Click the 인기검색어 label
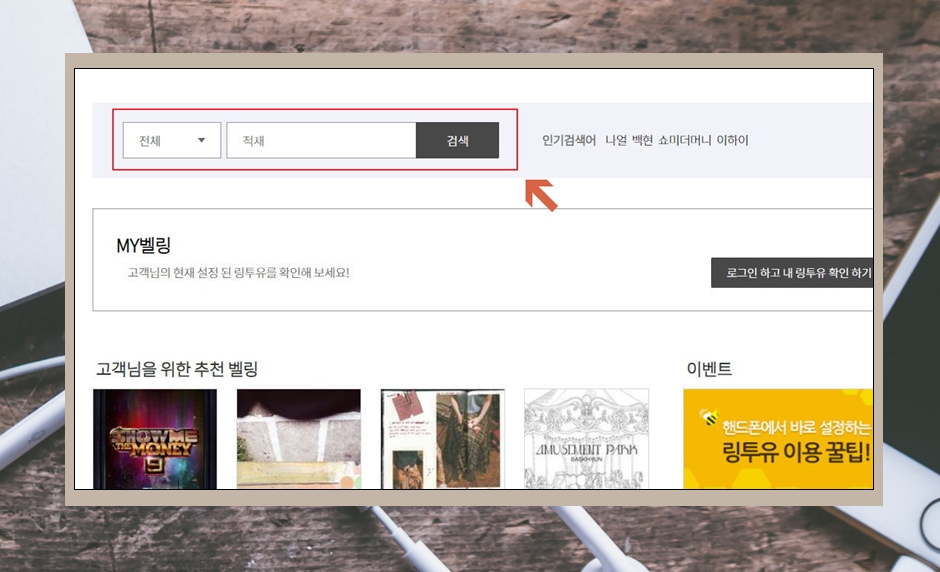The image size is (940, 572). coord(569,140)
